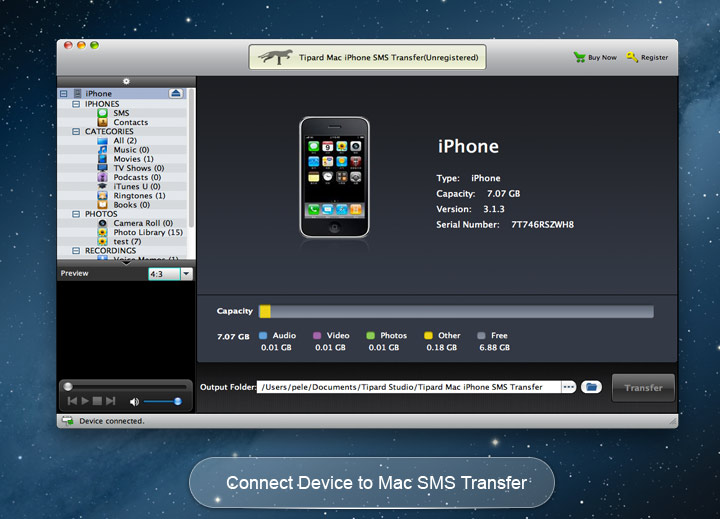The height and width of the screenshot is (519, 720).
Task: Click the preview seek slider knob
Action: (68, 386)
